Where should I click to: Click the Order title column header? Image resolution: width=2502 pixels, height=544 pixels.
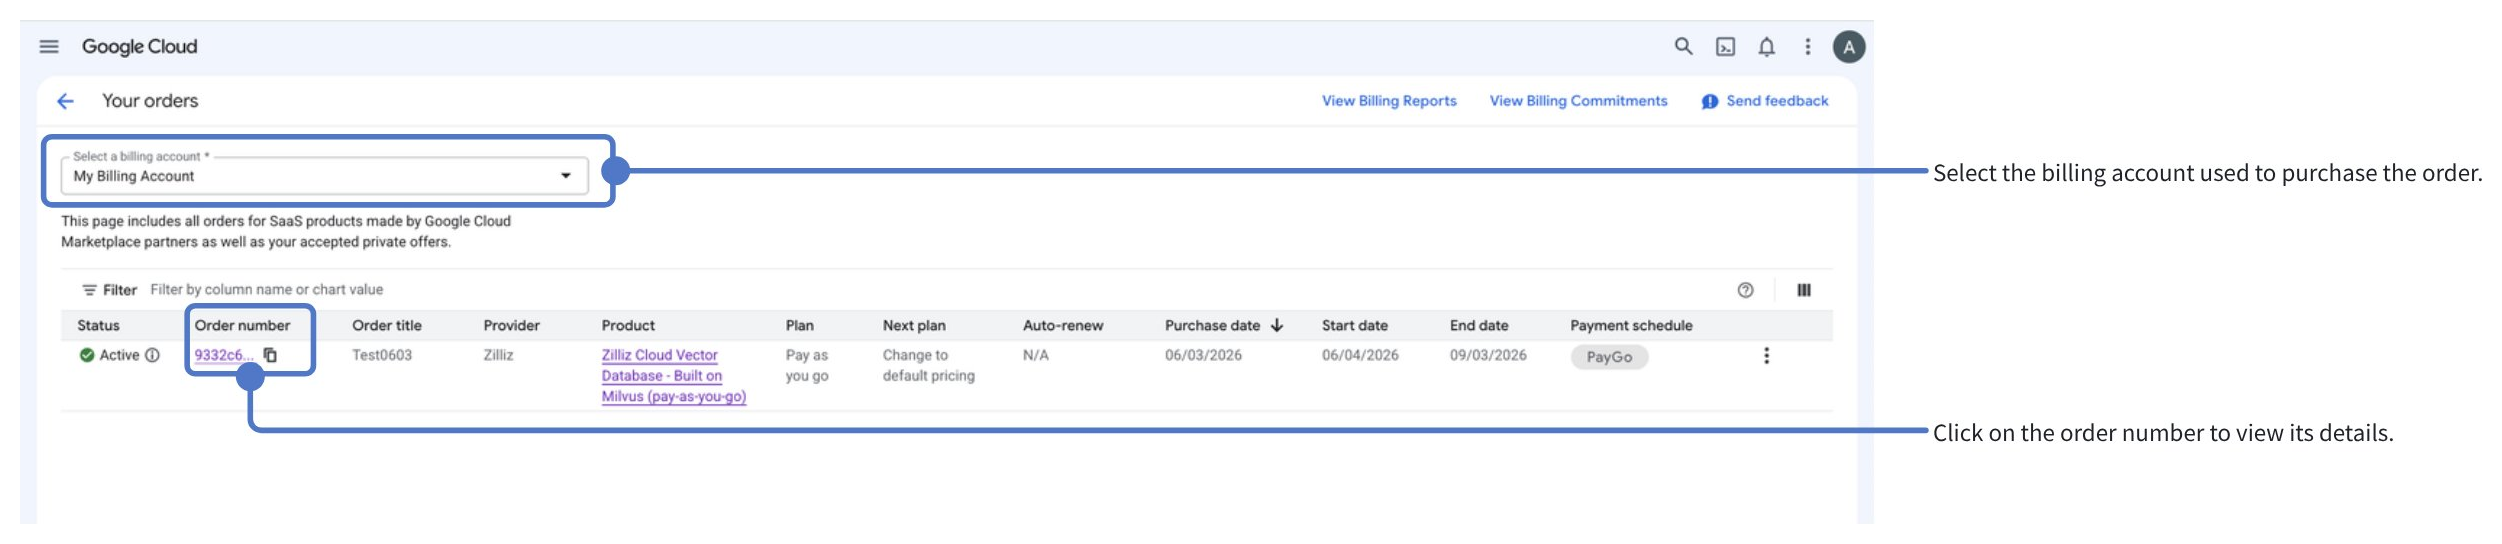click(x=387, y=325)
